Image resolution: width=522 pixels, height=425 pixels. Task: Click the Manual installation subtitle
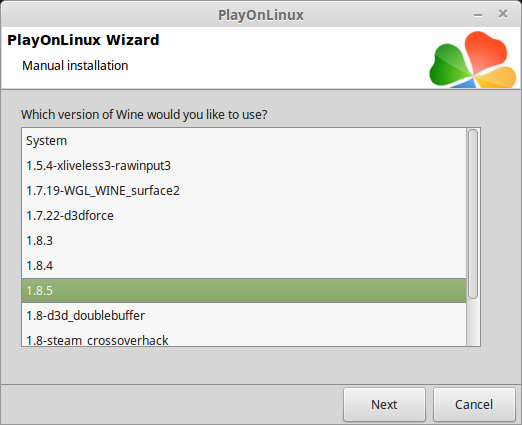coord(75,66)
